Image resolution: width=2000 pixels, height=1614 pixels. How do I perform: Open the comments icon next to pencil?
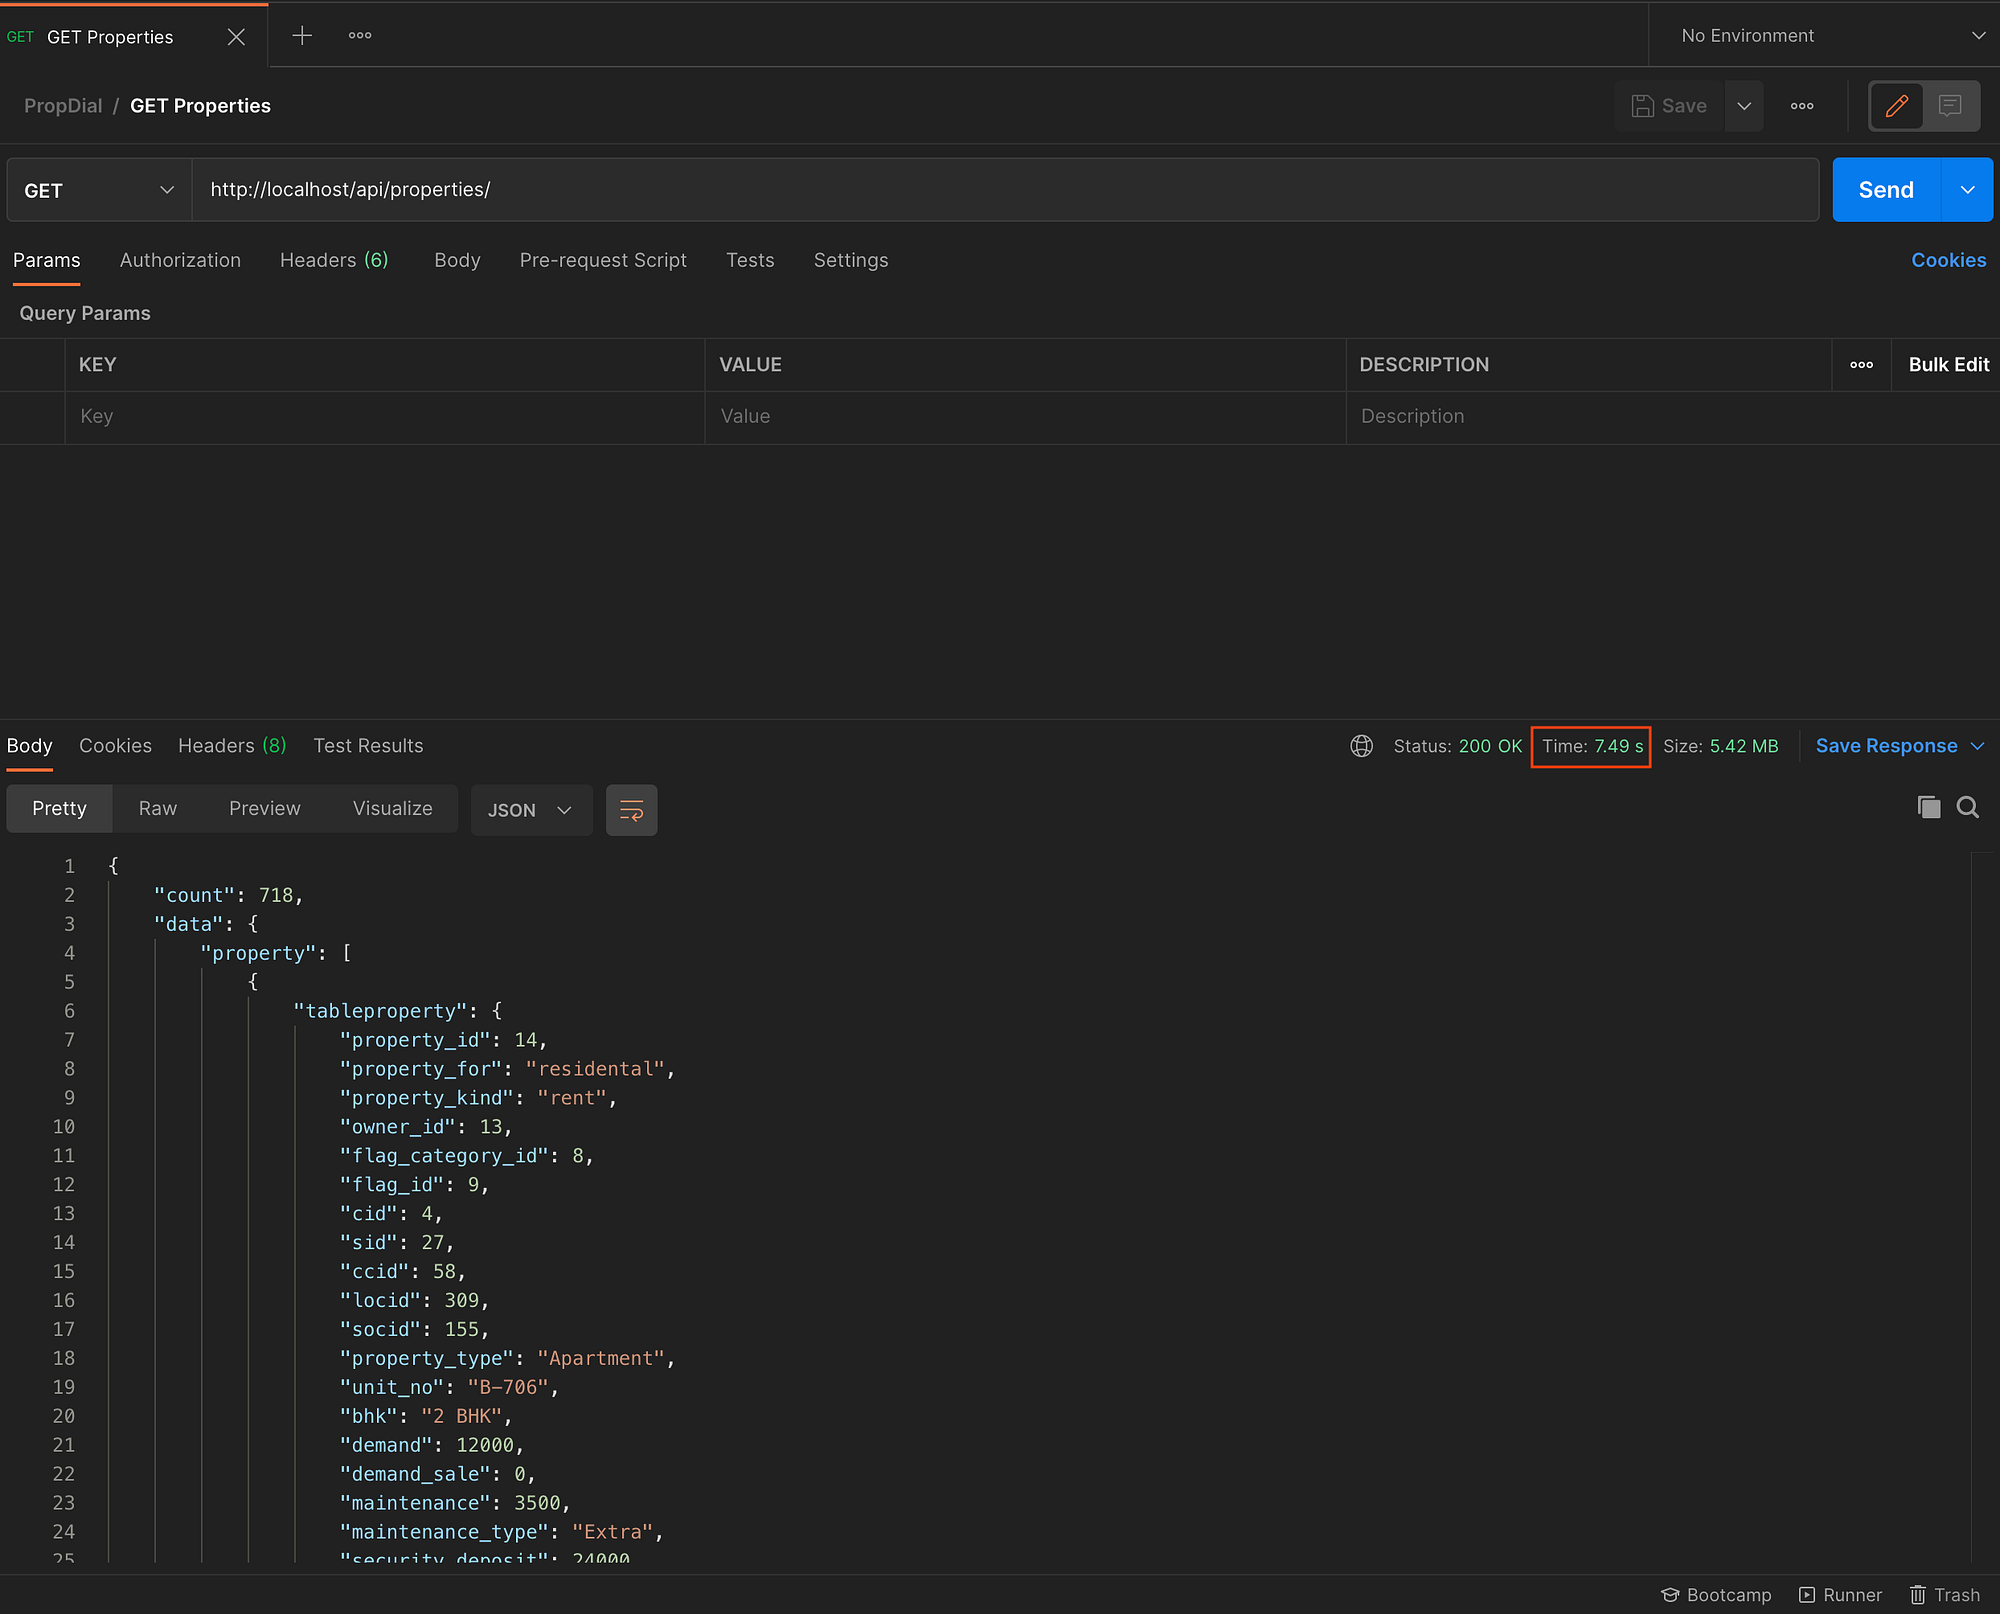coord(1950,106)
